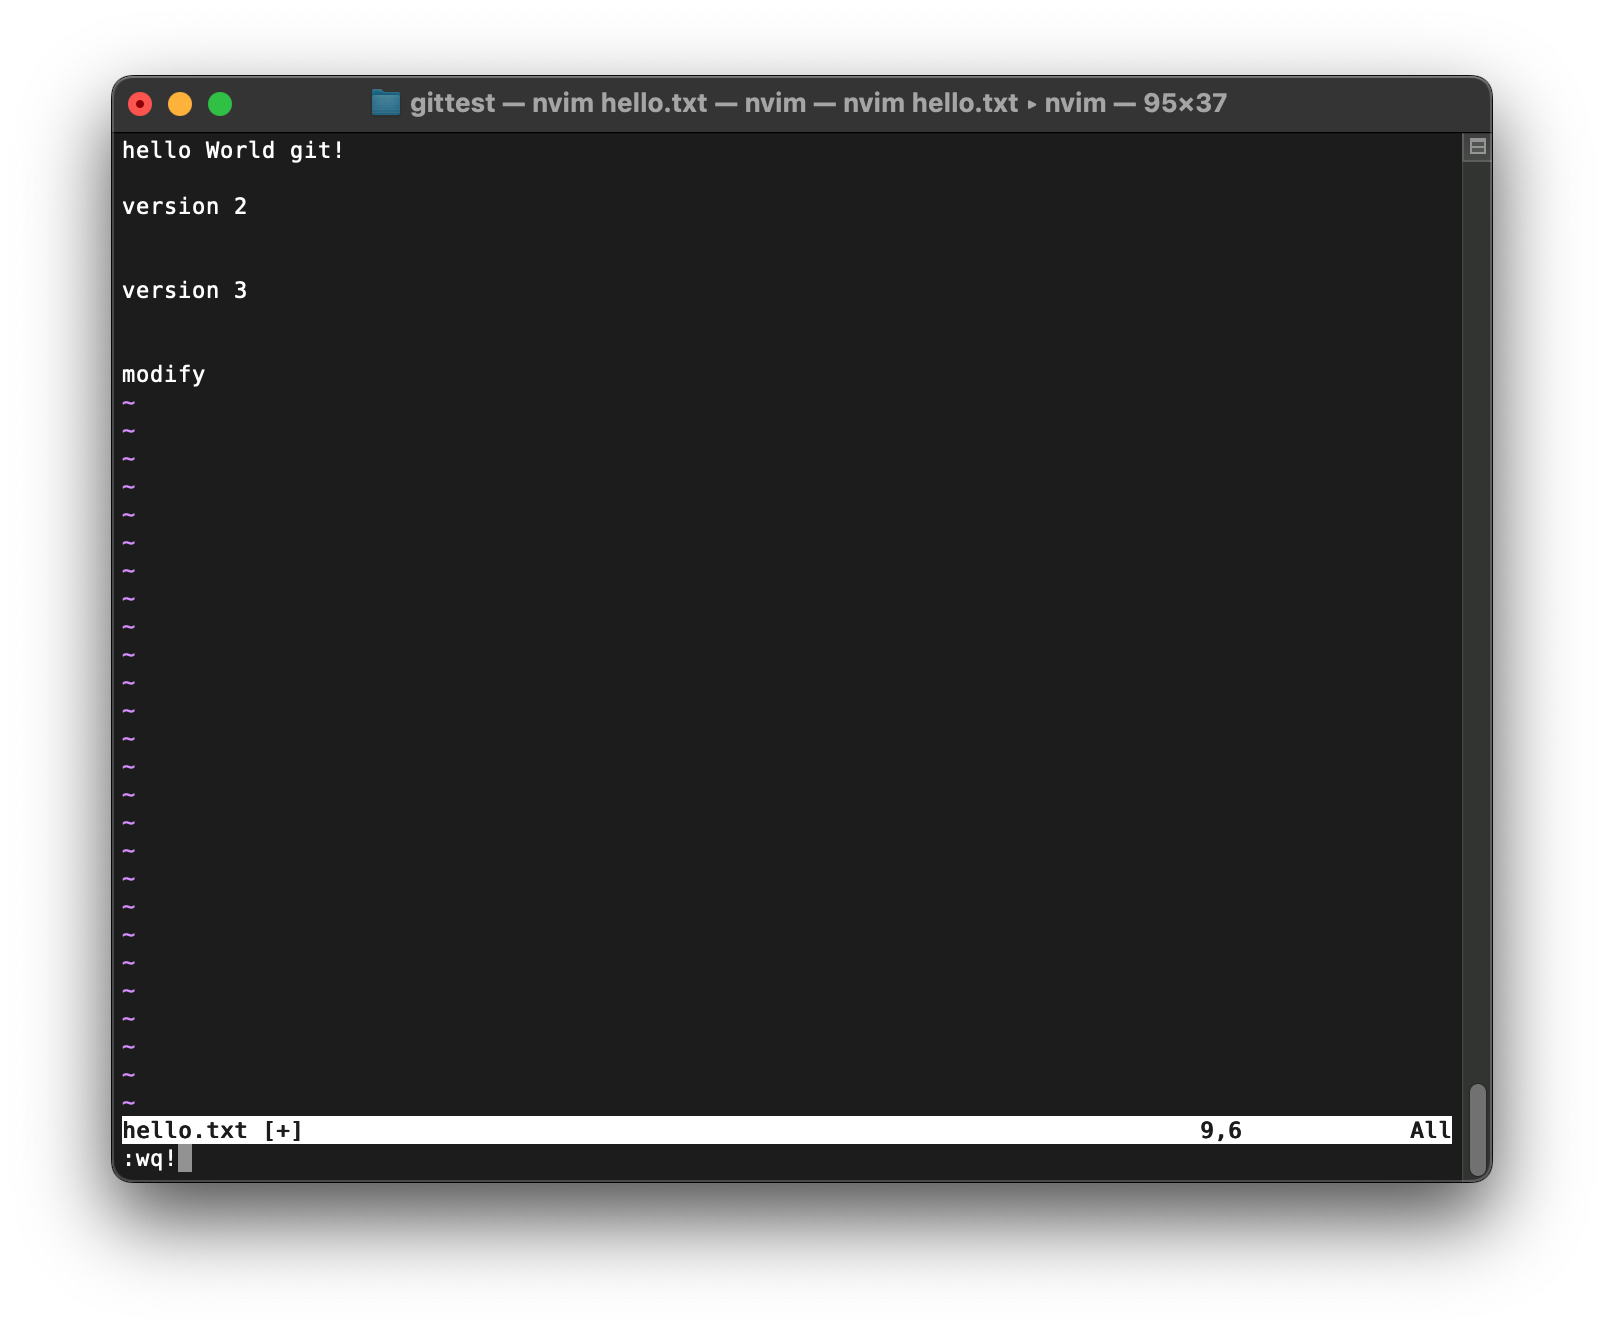Click the '9,6' cursor position indicator
Image resolution: width=1604 pixels, height=1330 pixels.
[x=1220, y=1130]
